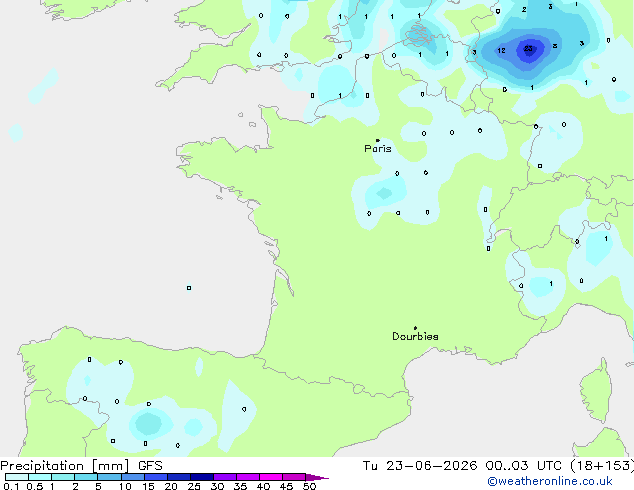Select the 40–45 mm magenta legend swatch
Image resolution: width=634 pixels, height=490 pixels.
[271, 477]
